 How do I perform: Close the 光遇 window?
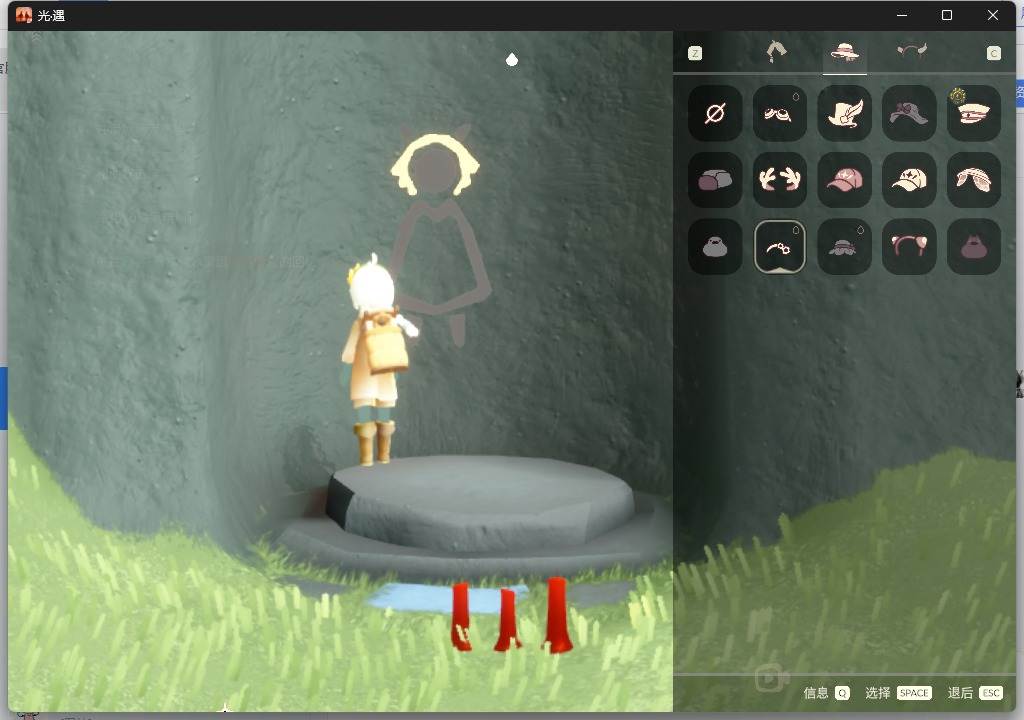(993, 14)
